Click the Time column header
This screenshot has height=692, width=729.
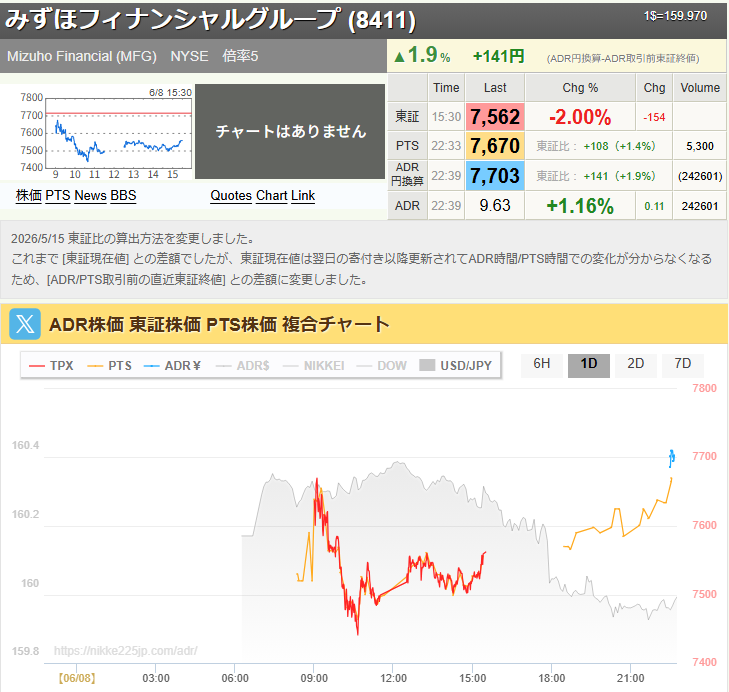click(x=446, y=87)
